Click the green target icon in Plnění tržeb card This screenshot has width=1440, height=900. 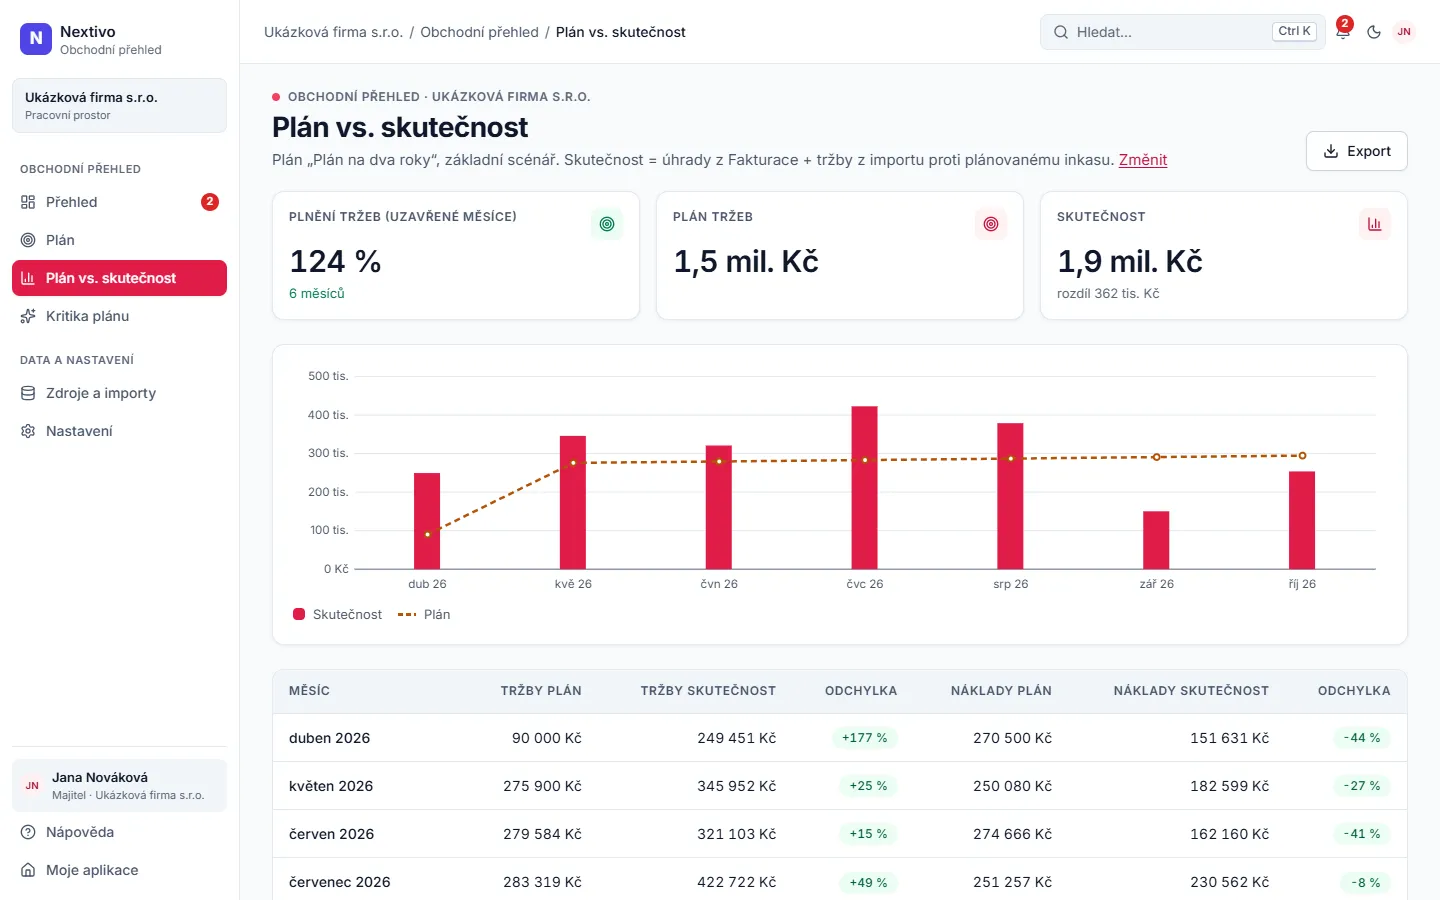click(x=607, y=224)
